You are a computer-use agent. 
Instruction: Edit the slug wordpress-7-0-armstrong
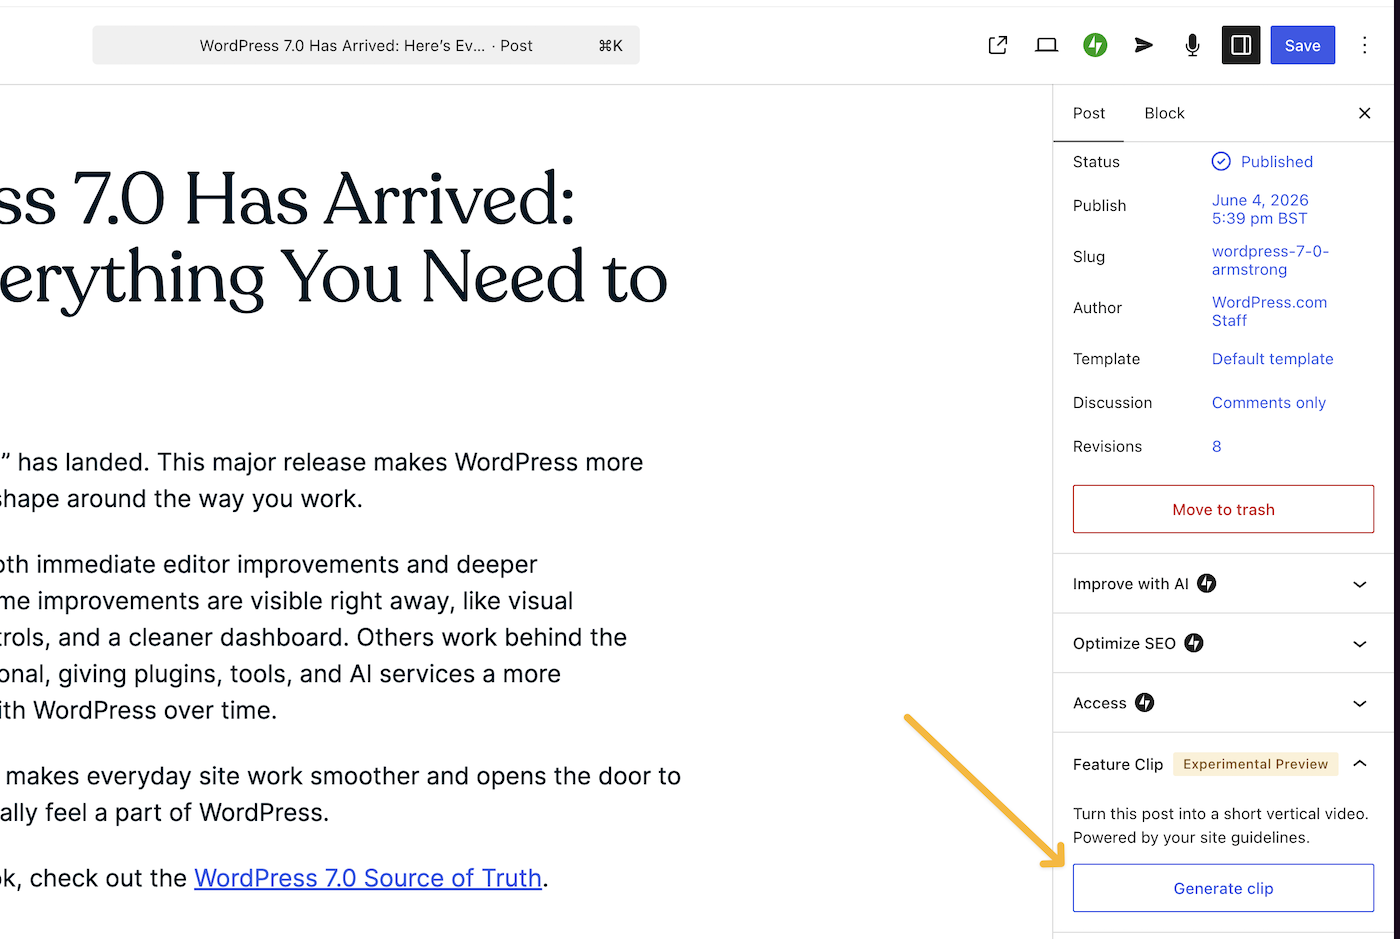(x=1270, y=260)
